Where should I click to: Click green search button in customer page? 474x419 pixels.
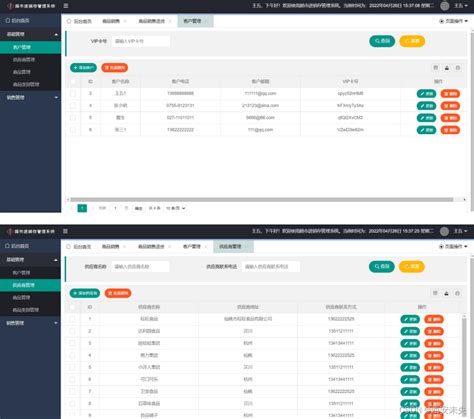382,41
